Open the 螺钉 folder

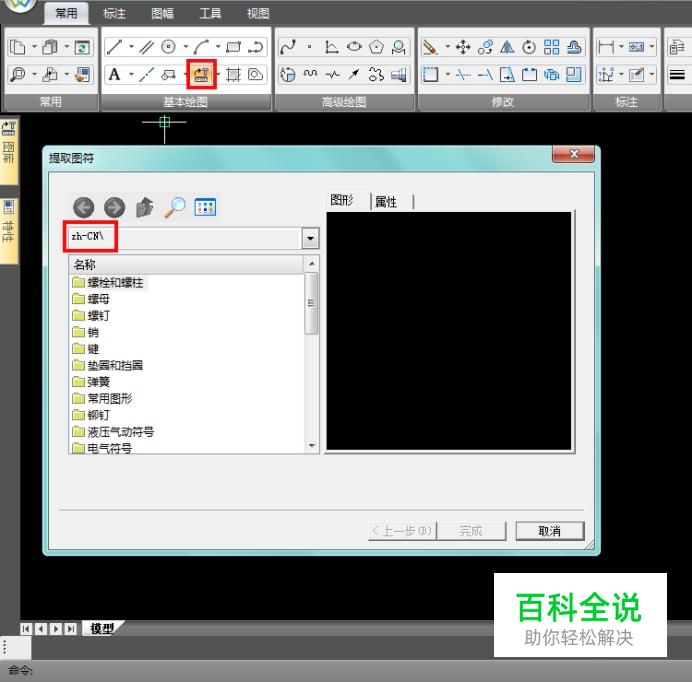tap(91, 316)
